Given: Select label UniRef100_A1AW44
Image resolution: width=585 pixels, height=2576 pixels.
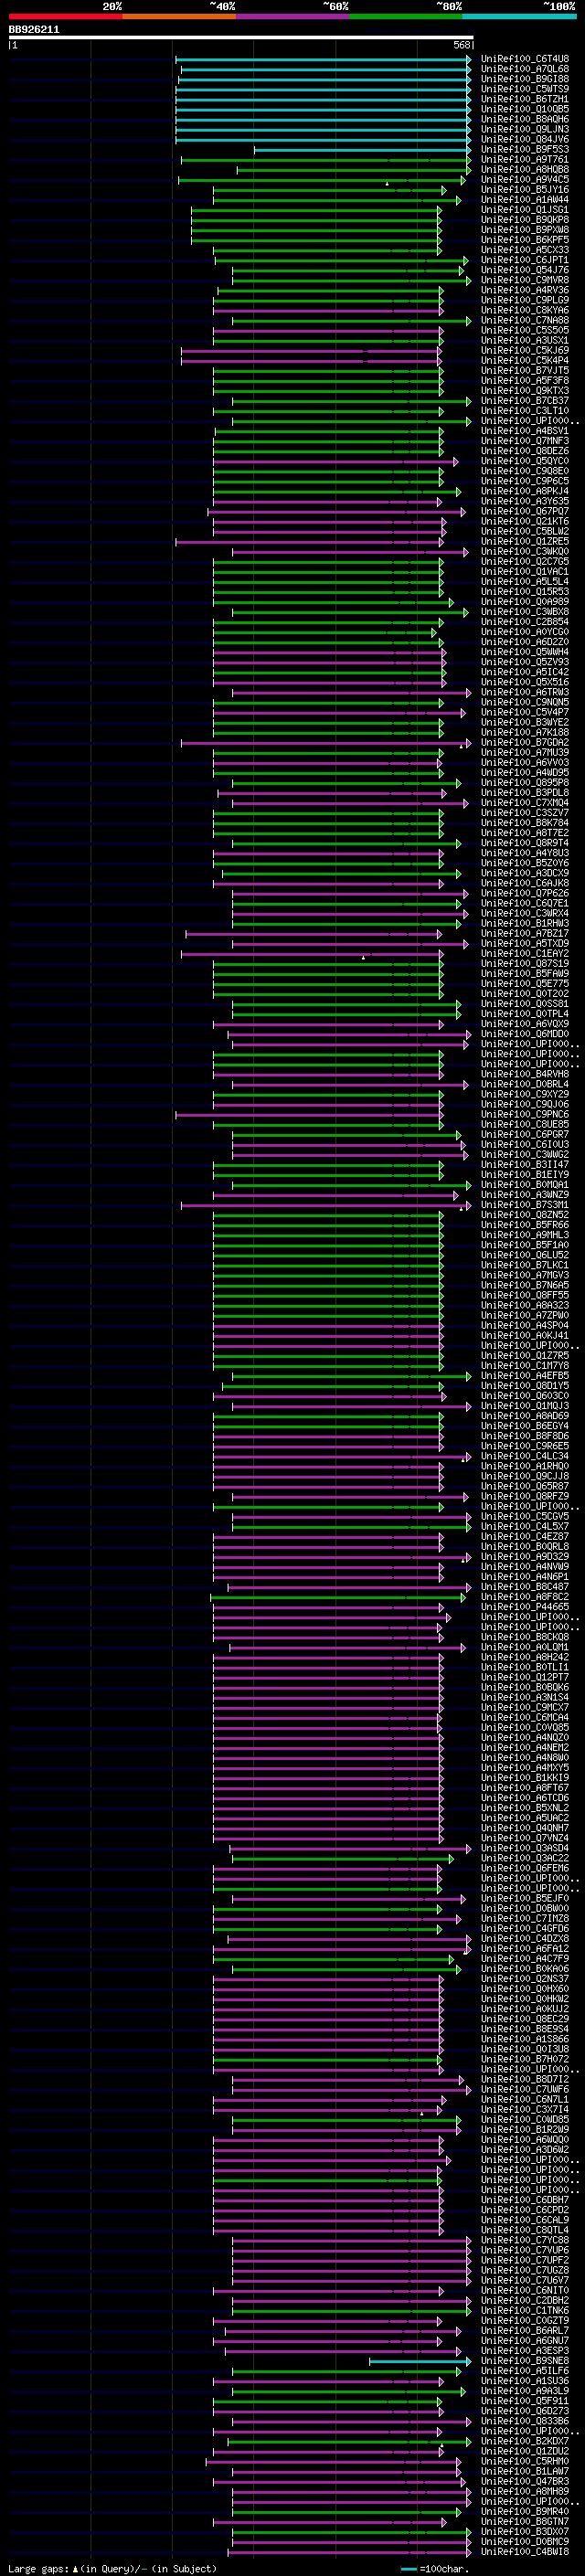Looking at the screenshot, I should (x=525, y=200).
